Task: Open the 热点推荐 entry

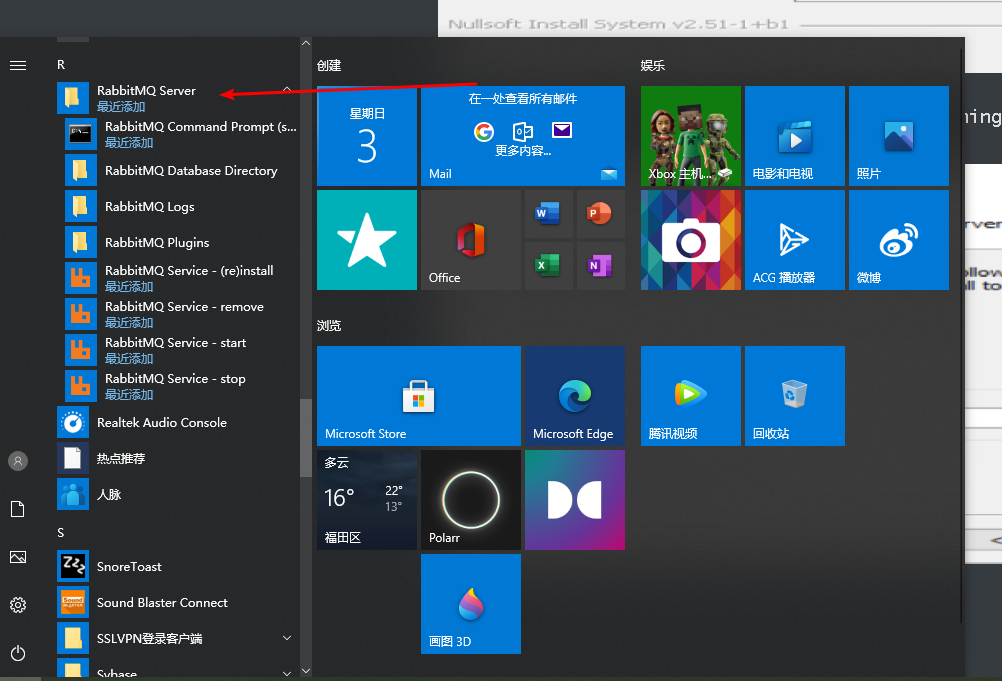Action: (x=176, y=458)
